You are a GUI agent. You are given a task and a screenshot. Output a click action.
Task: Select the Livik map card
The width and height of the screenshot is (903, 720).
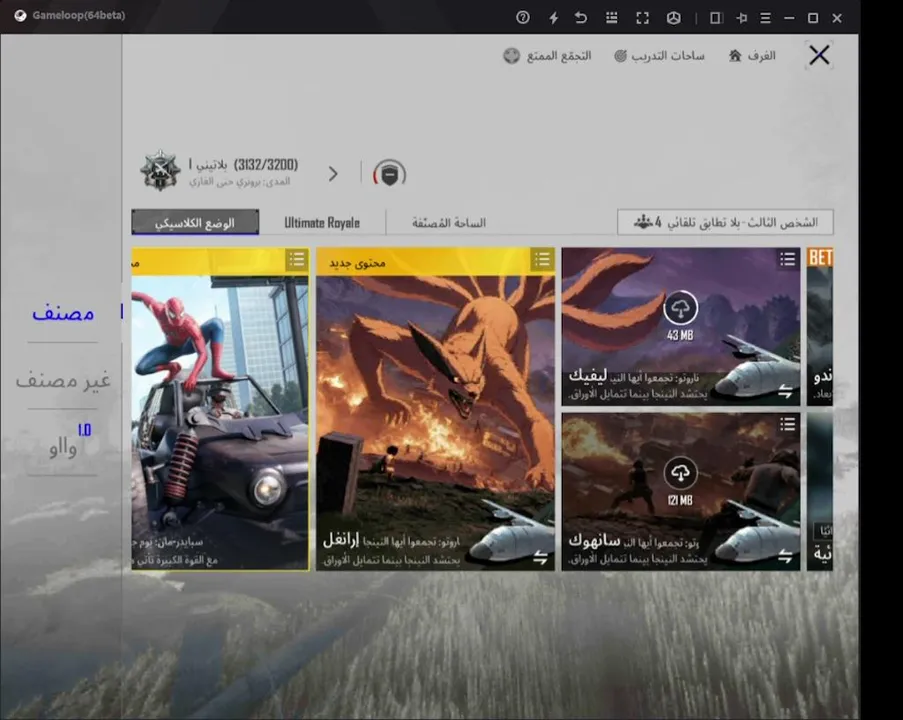point(681,327)
